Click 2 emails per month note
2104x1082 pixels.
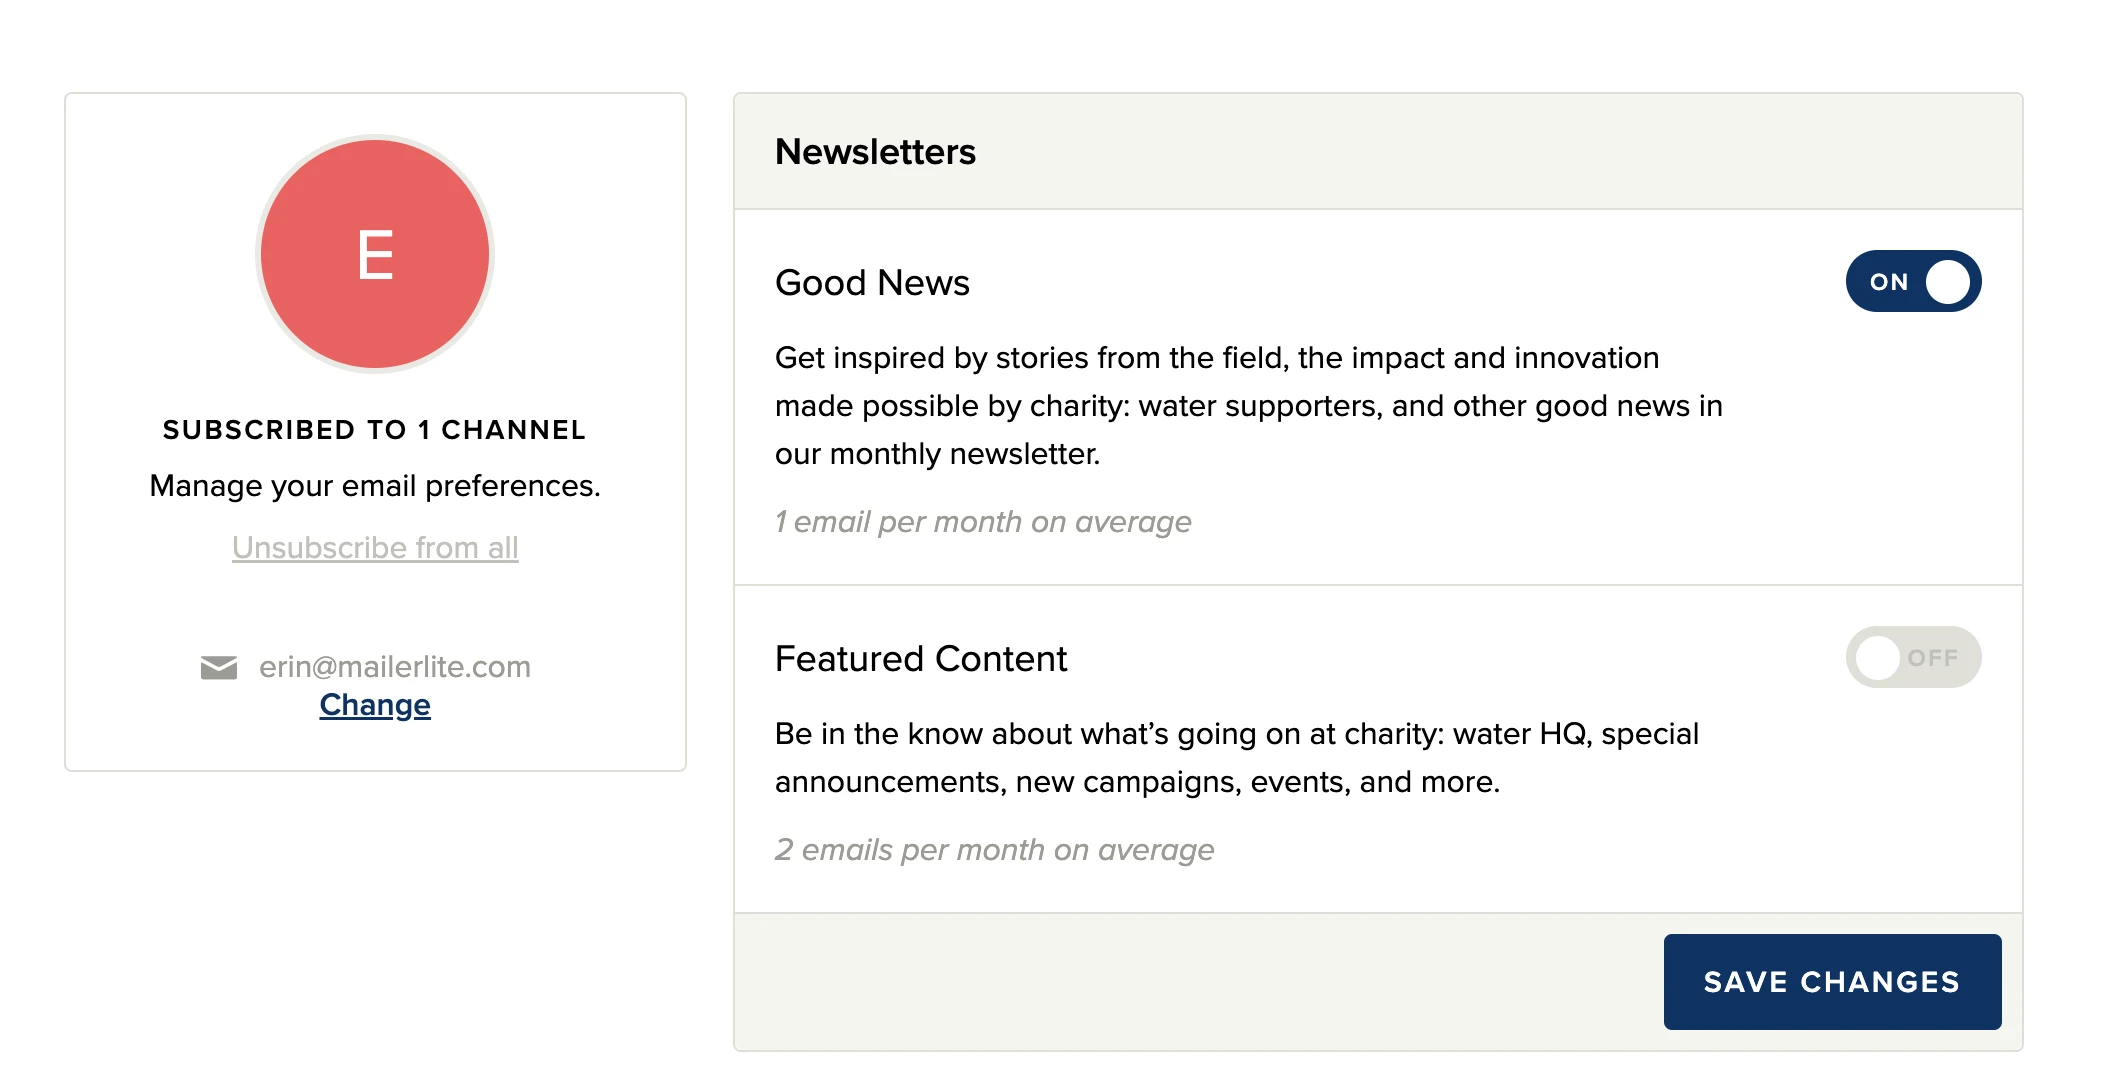[x=994, y=850]
